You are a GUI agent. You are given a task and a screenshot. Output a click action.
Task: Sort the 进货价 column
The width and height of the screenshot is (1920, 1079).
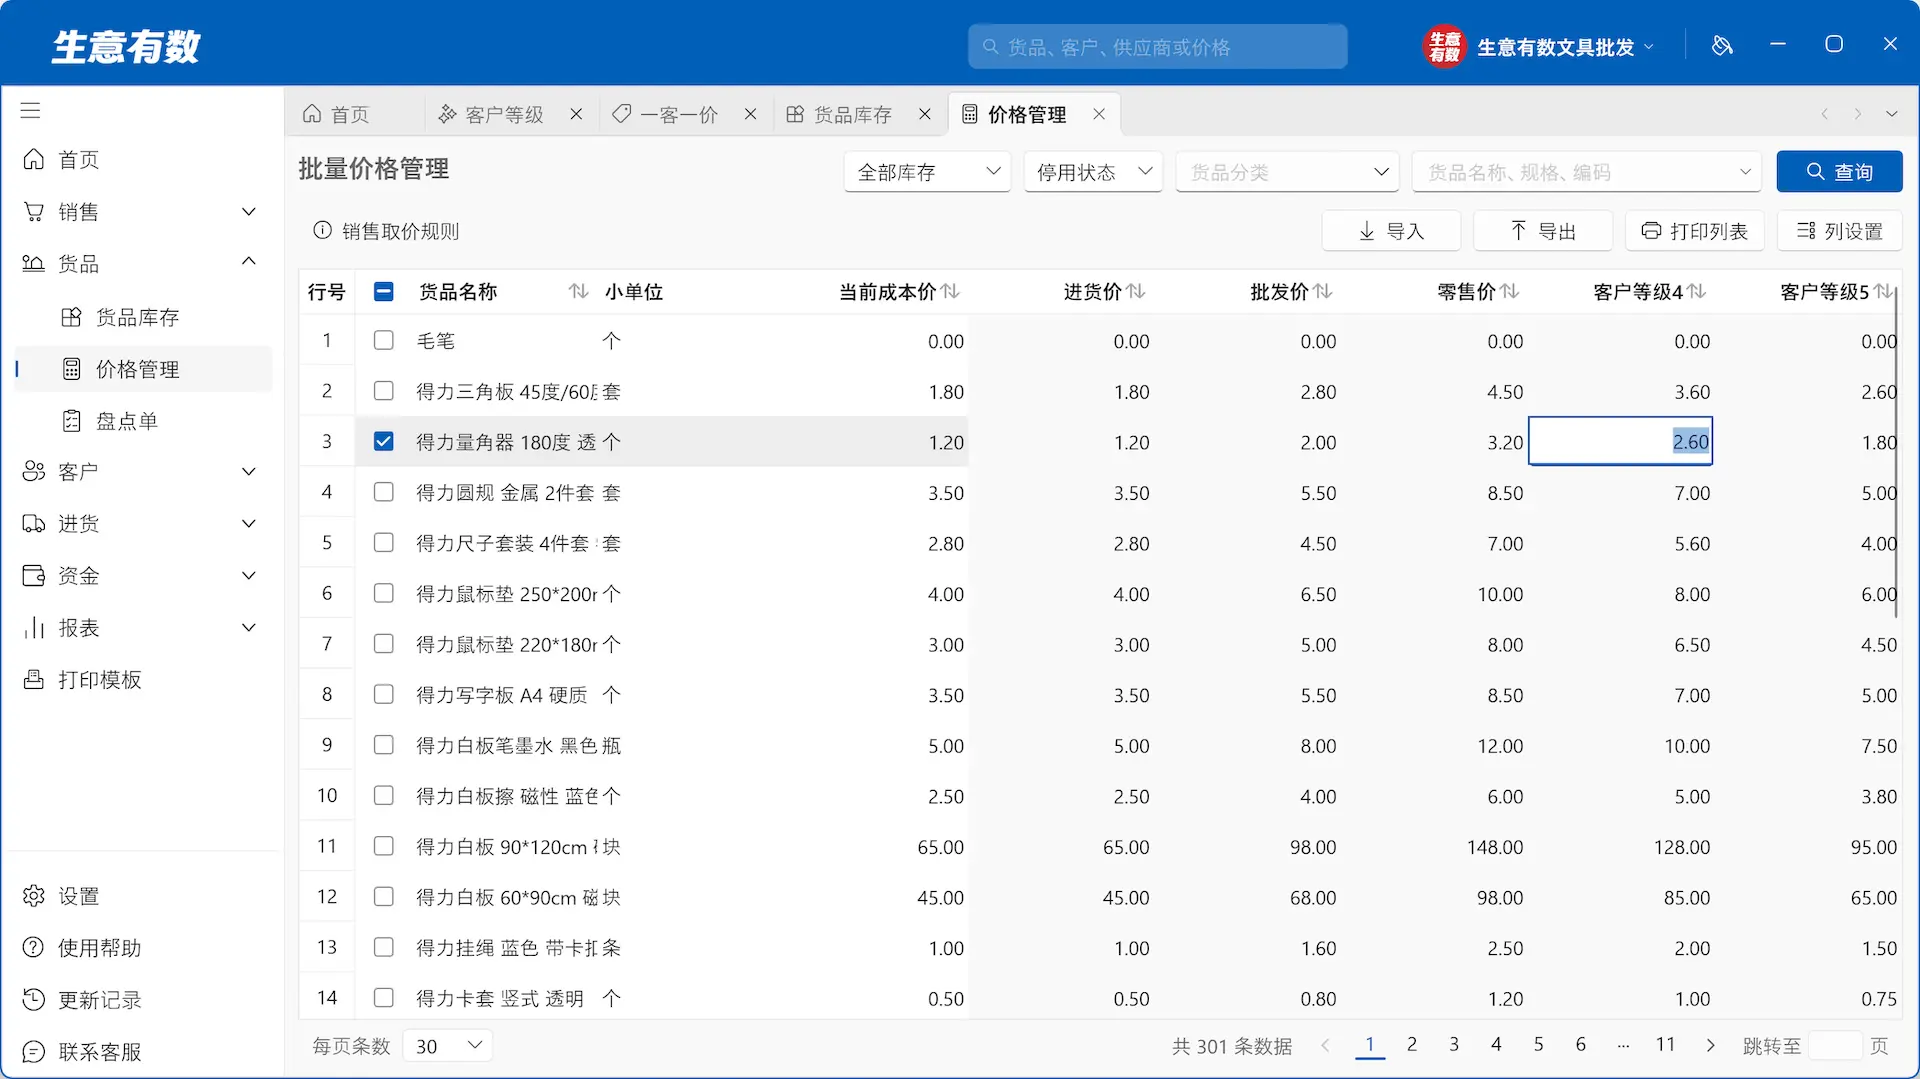(1136, 291)
